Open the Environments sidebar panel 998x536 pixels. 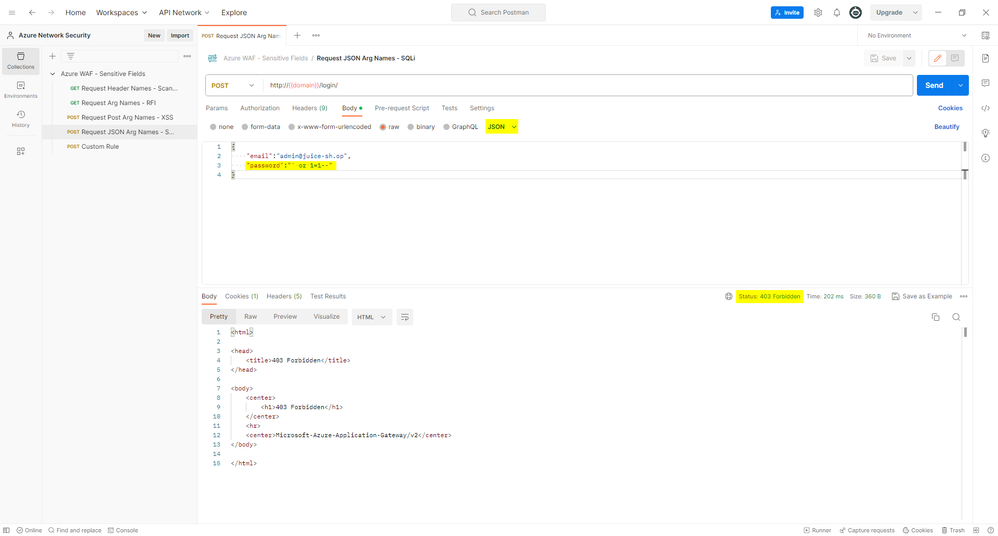pos(21,90)
